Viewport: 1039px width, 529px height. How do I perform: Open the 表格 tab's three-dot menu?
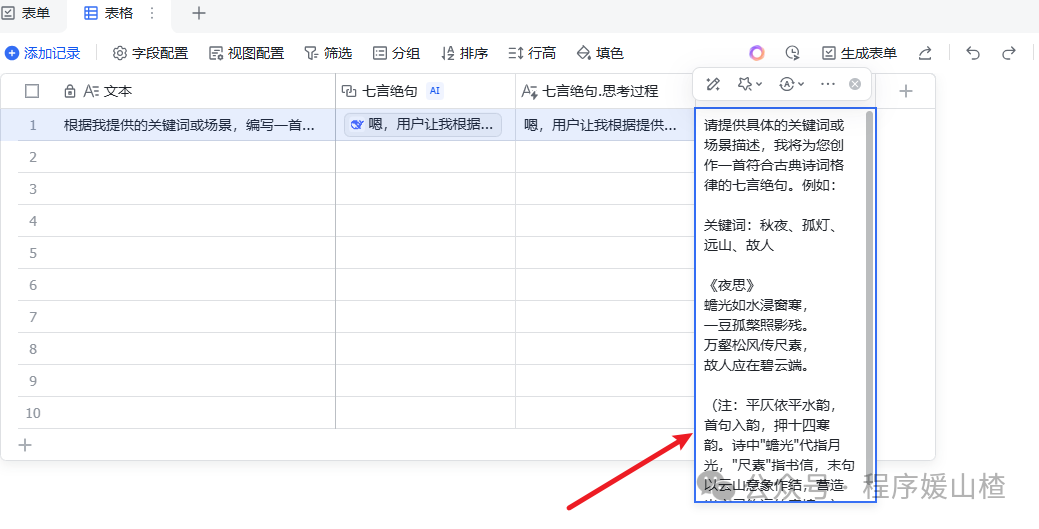152,13
